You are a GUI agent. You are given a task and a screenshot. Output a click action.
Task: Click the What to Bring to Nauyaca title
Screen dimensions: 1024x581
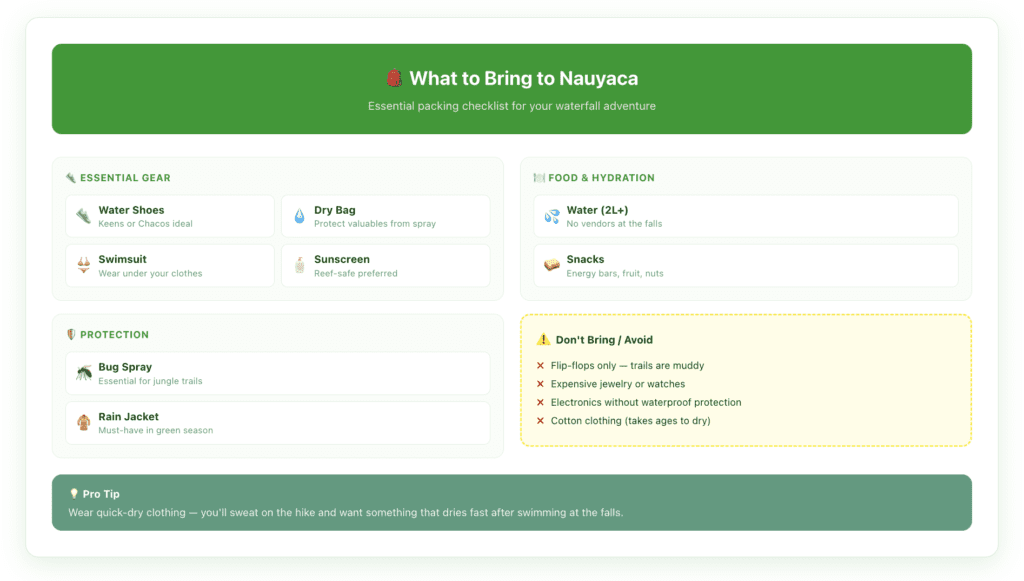[x=524, y=79]
